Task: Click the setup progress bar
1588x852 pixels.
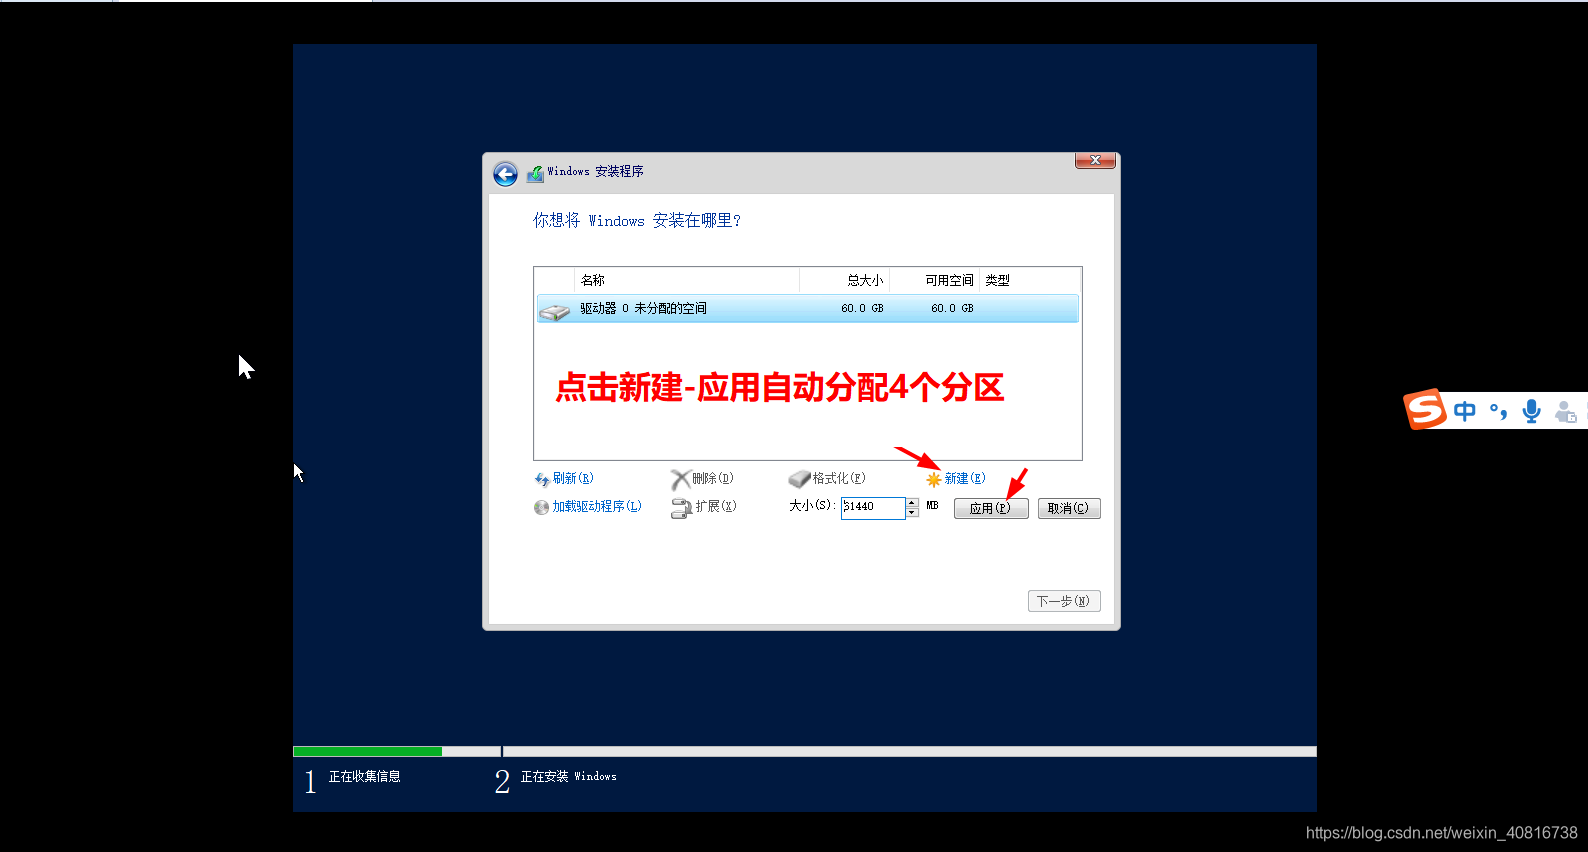Action: tap(805, 751)
